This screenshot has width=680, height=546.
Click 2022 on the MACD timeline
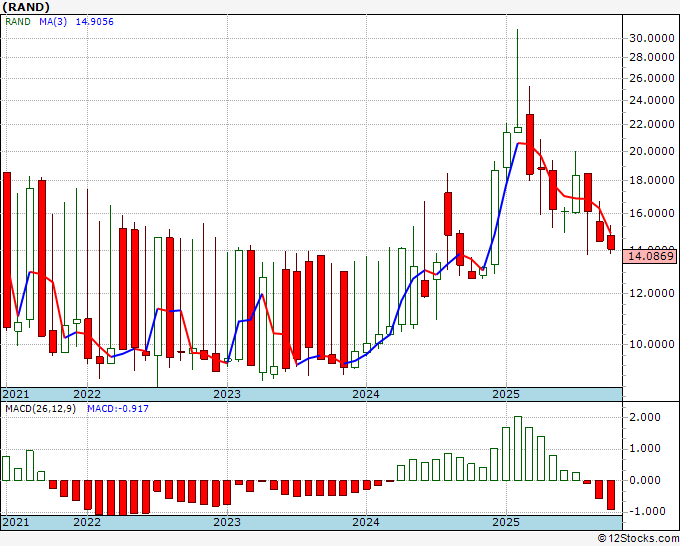pyautogui.click(x=87, y=522)
